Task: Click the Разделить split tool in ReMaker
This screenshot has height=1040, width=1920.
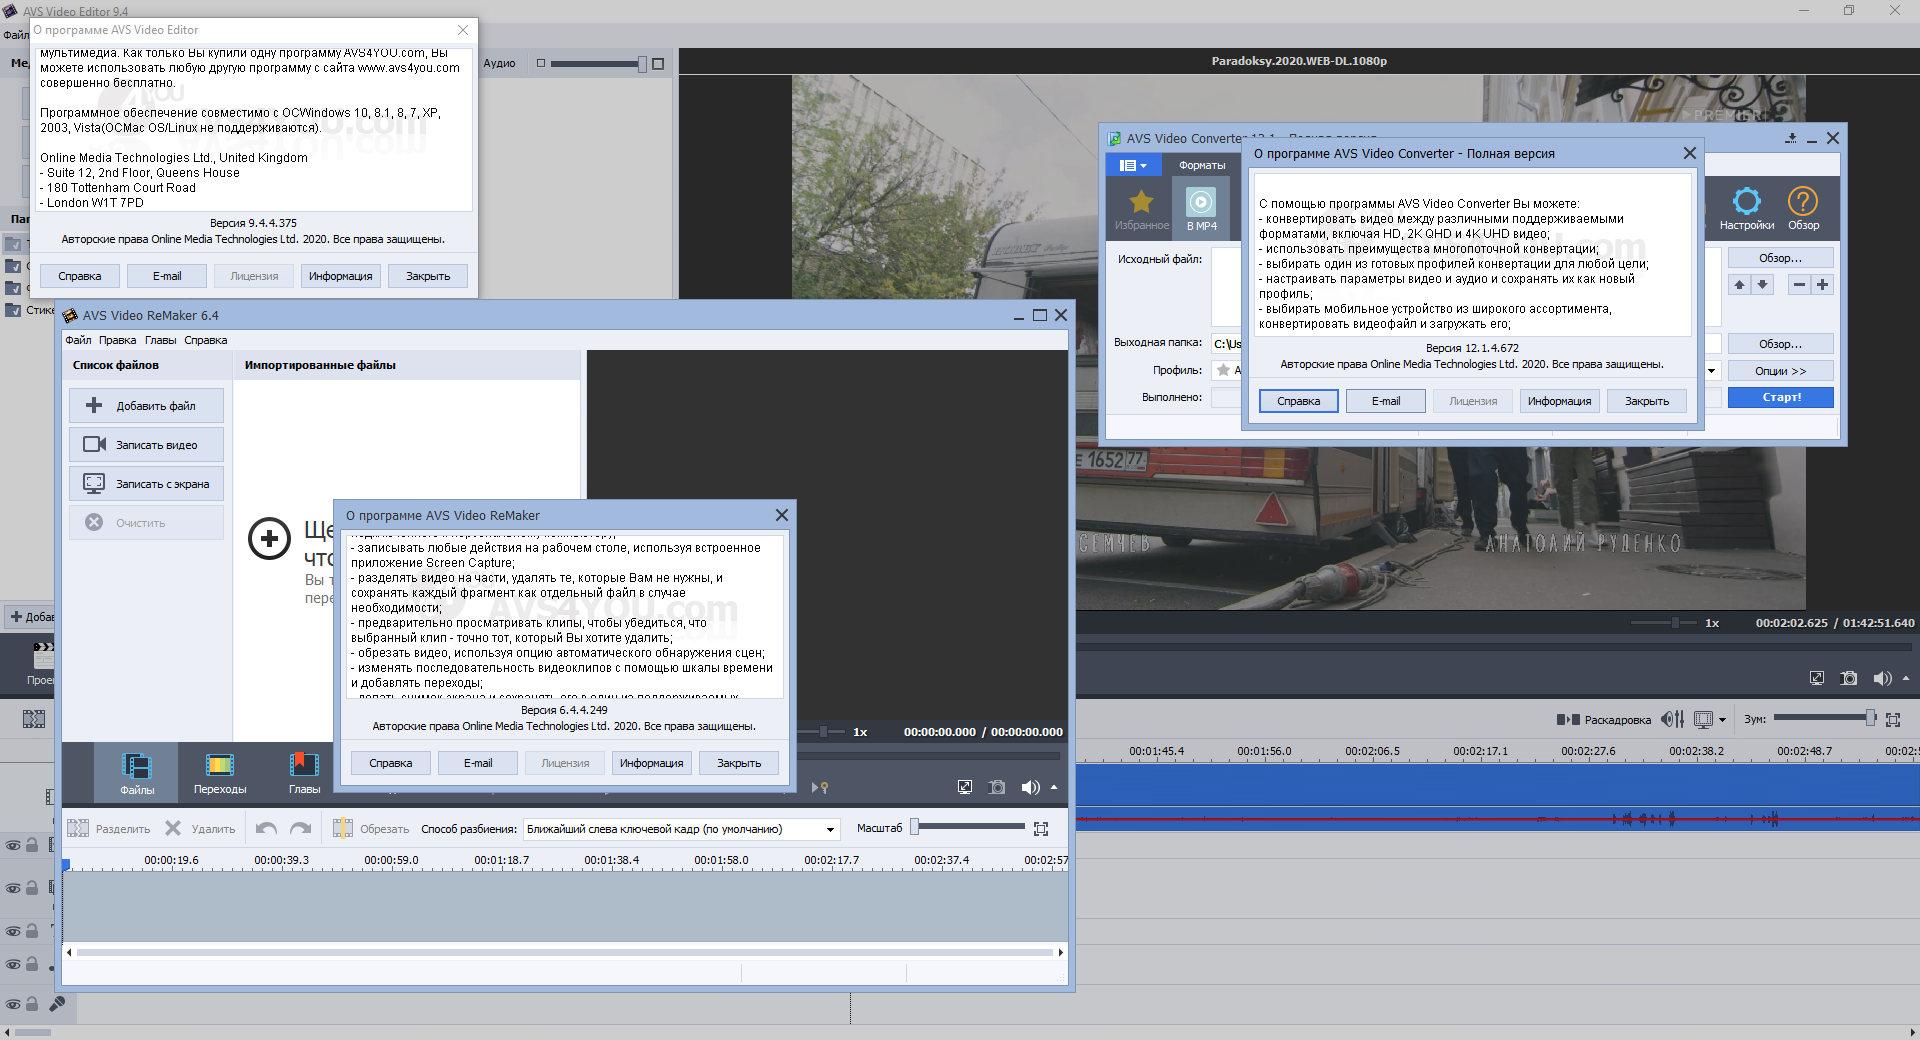Action: (x=109, y=829)
